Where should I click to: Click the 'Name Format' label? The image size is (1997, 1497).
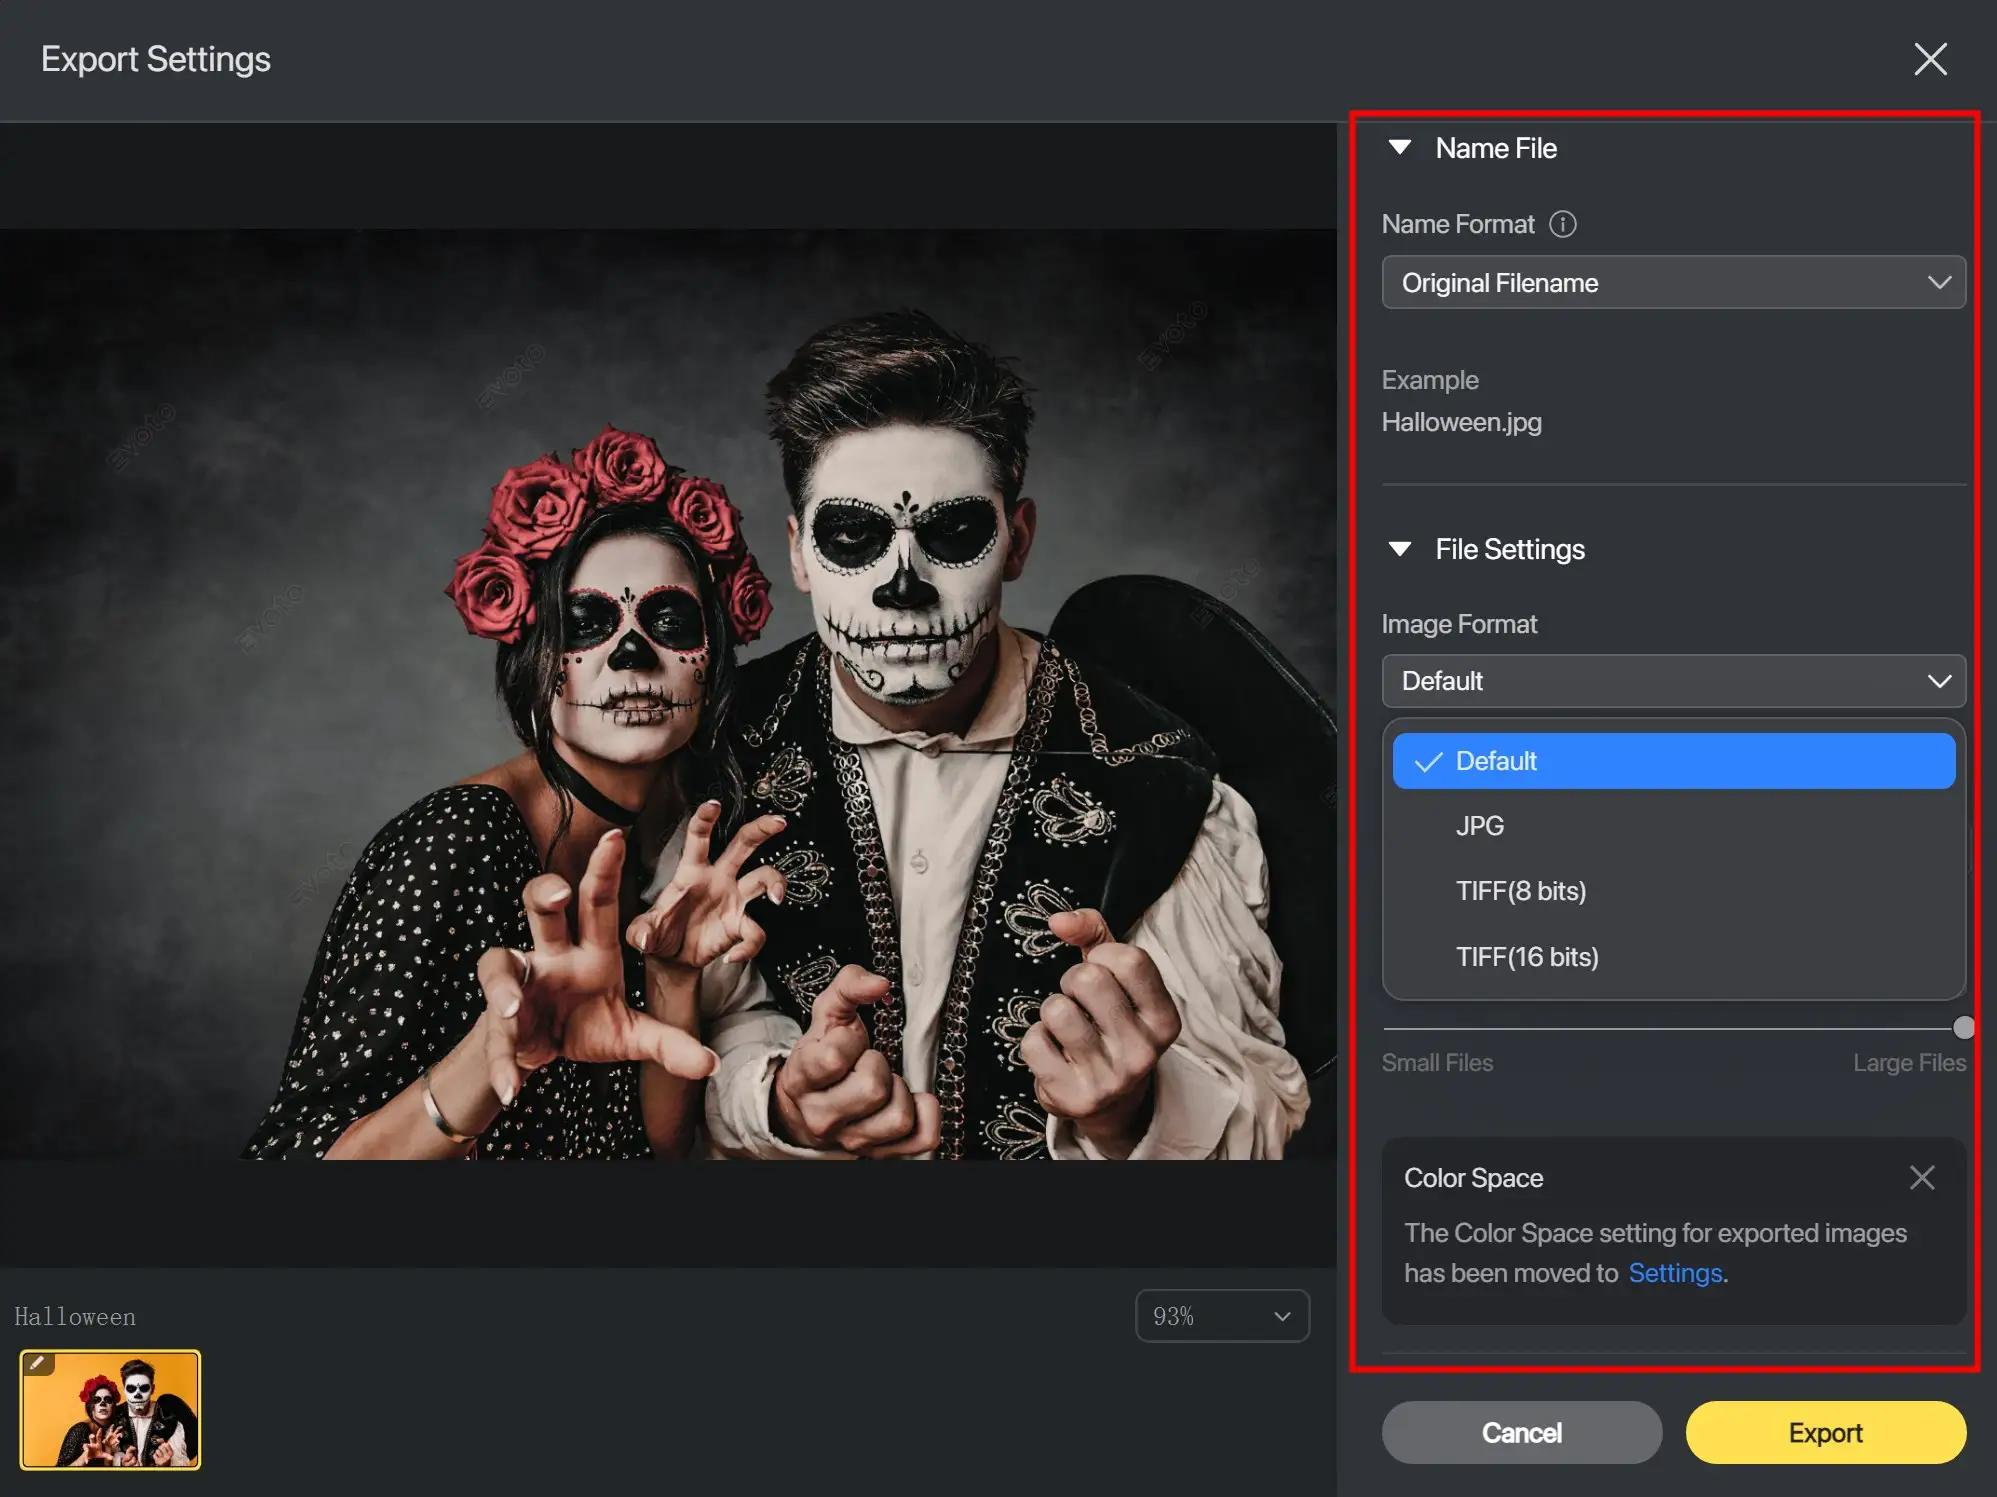coord(1458,224)
